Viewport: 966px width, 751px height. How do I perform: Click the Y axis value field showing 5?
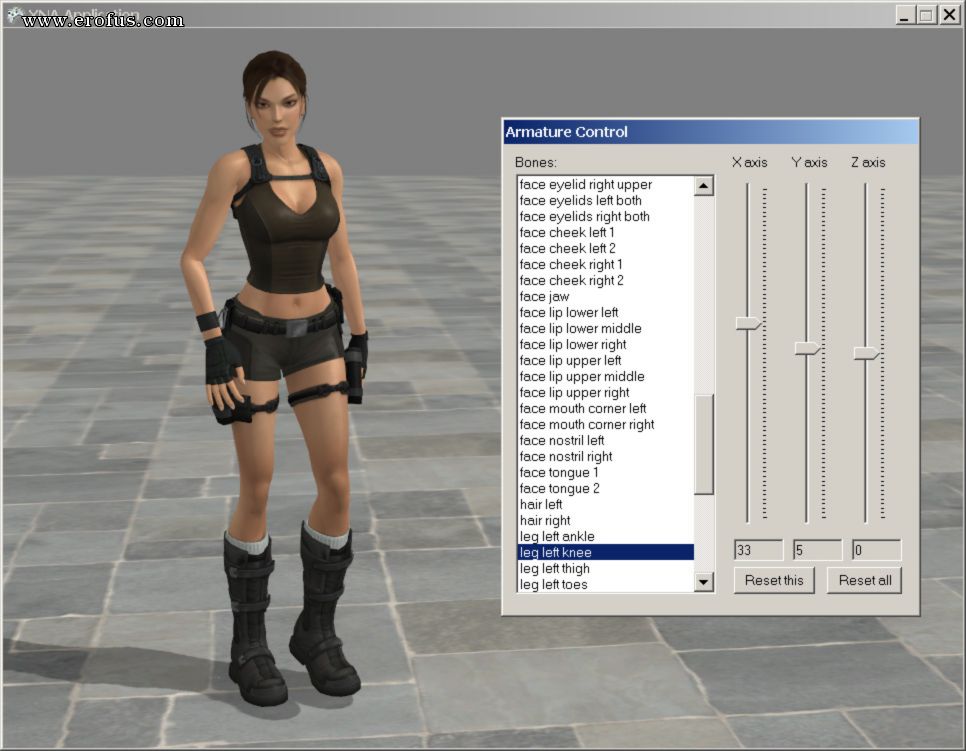(x=817, y=550)
